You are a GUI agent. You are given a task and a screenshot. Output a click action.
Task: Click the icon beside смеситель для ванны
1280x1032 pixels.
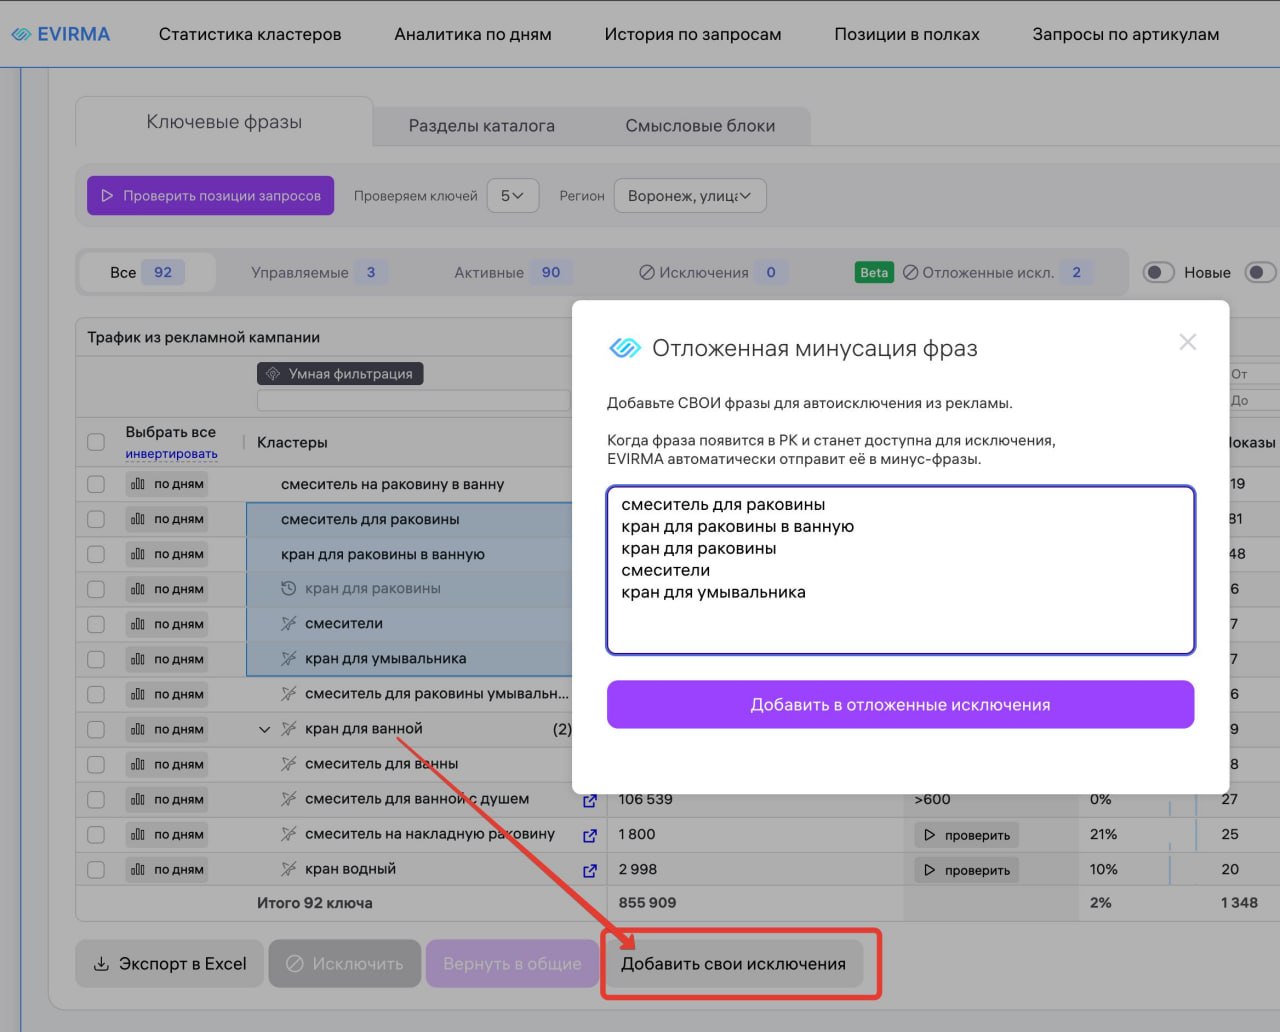288,764
